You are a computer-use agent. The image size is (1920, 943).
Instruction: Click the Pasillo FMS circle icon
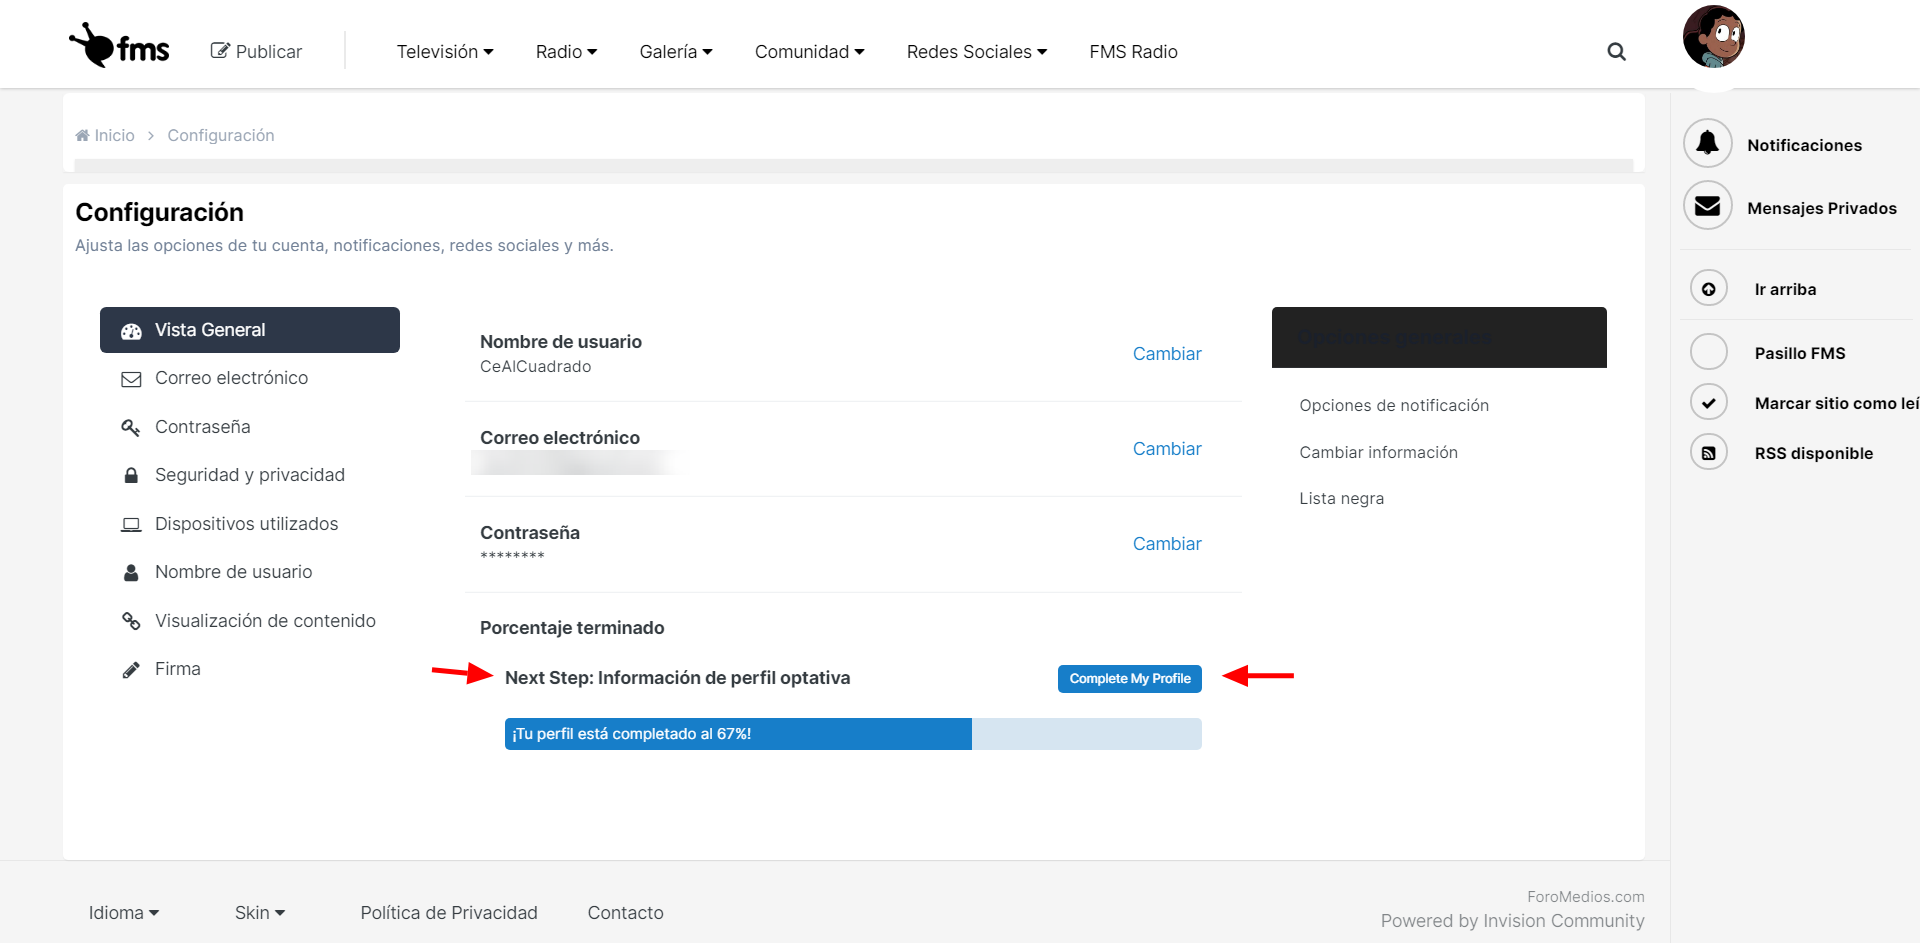pyautogui.click(x=1709, y=352)
